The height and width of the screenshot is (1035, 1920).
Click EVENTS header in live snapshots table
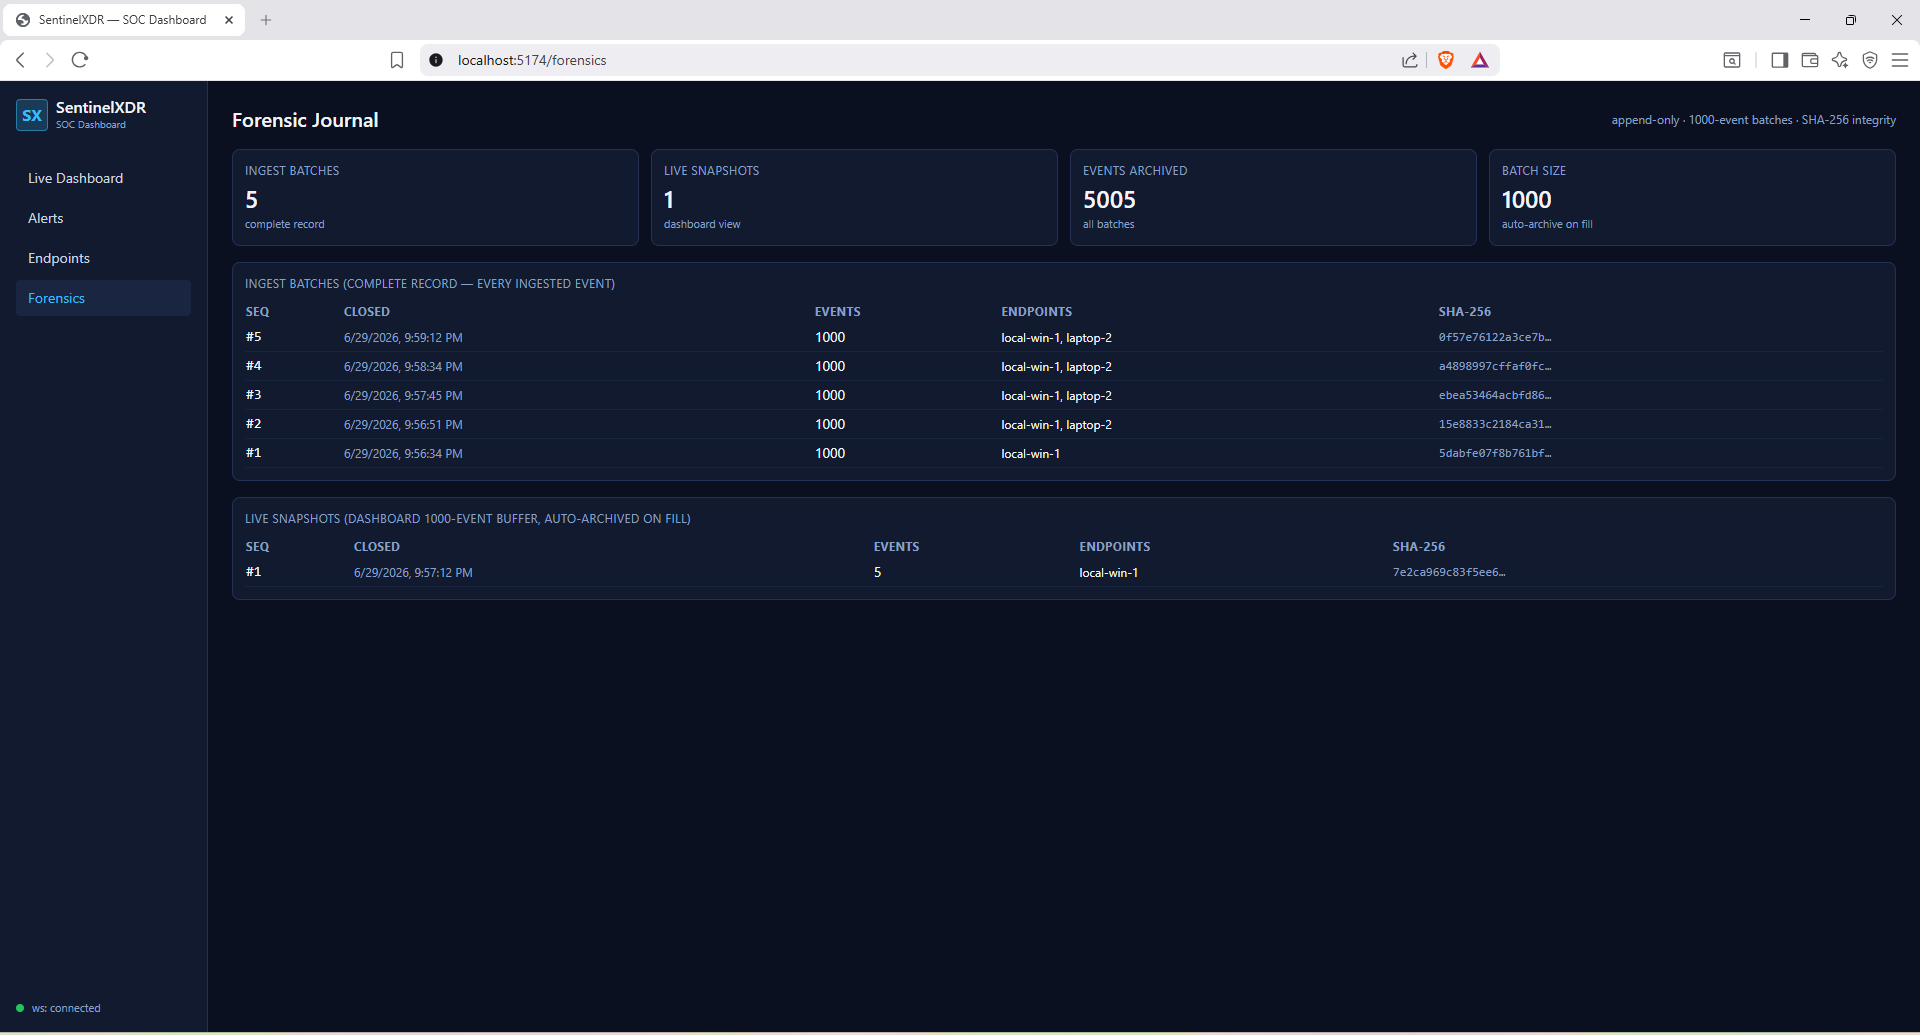pyautogui.click(x=897, y=547)
